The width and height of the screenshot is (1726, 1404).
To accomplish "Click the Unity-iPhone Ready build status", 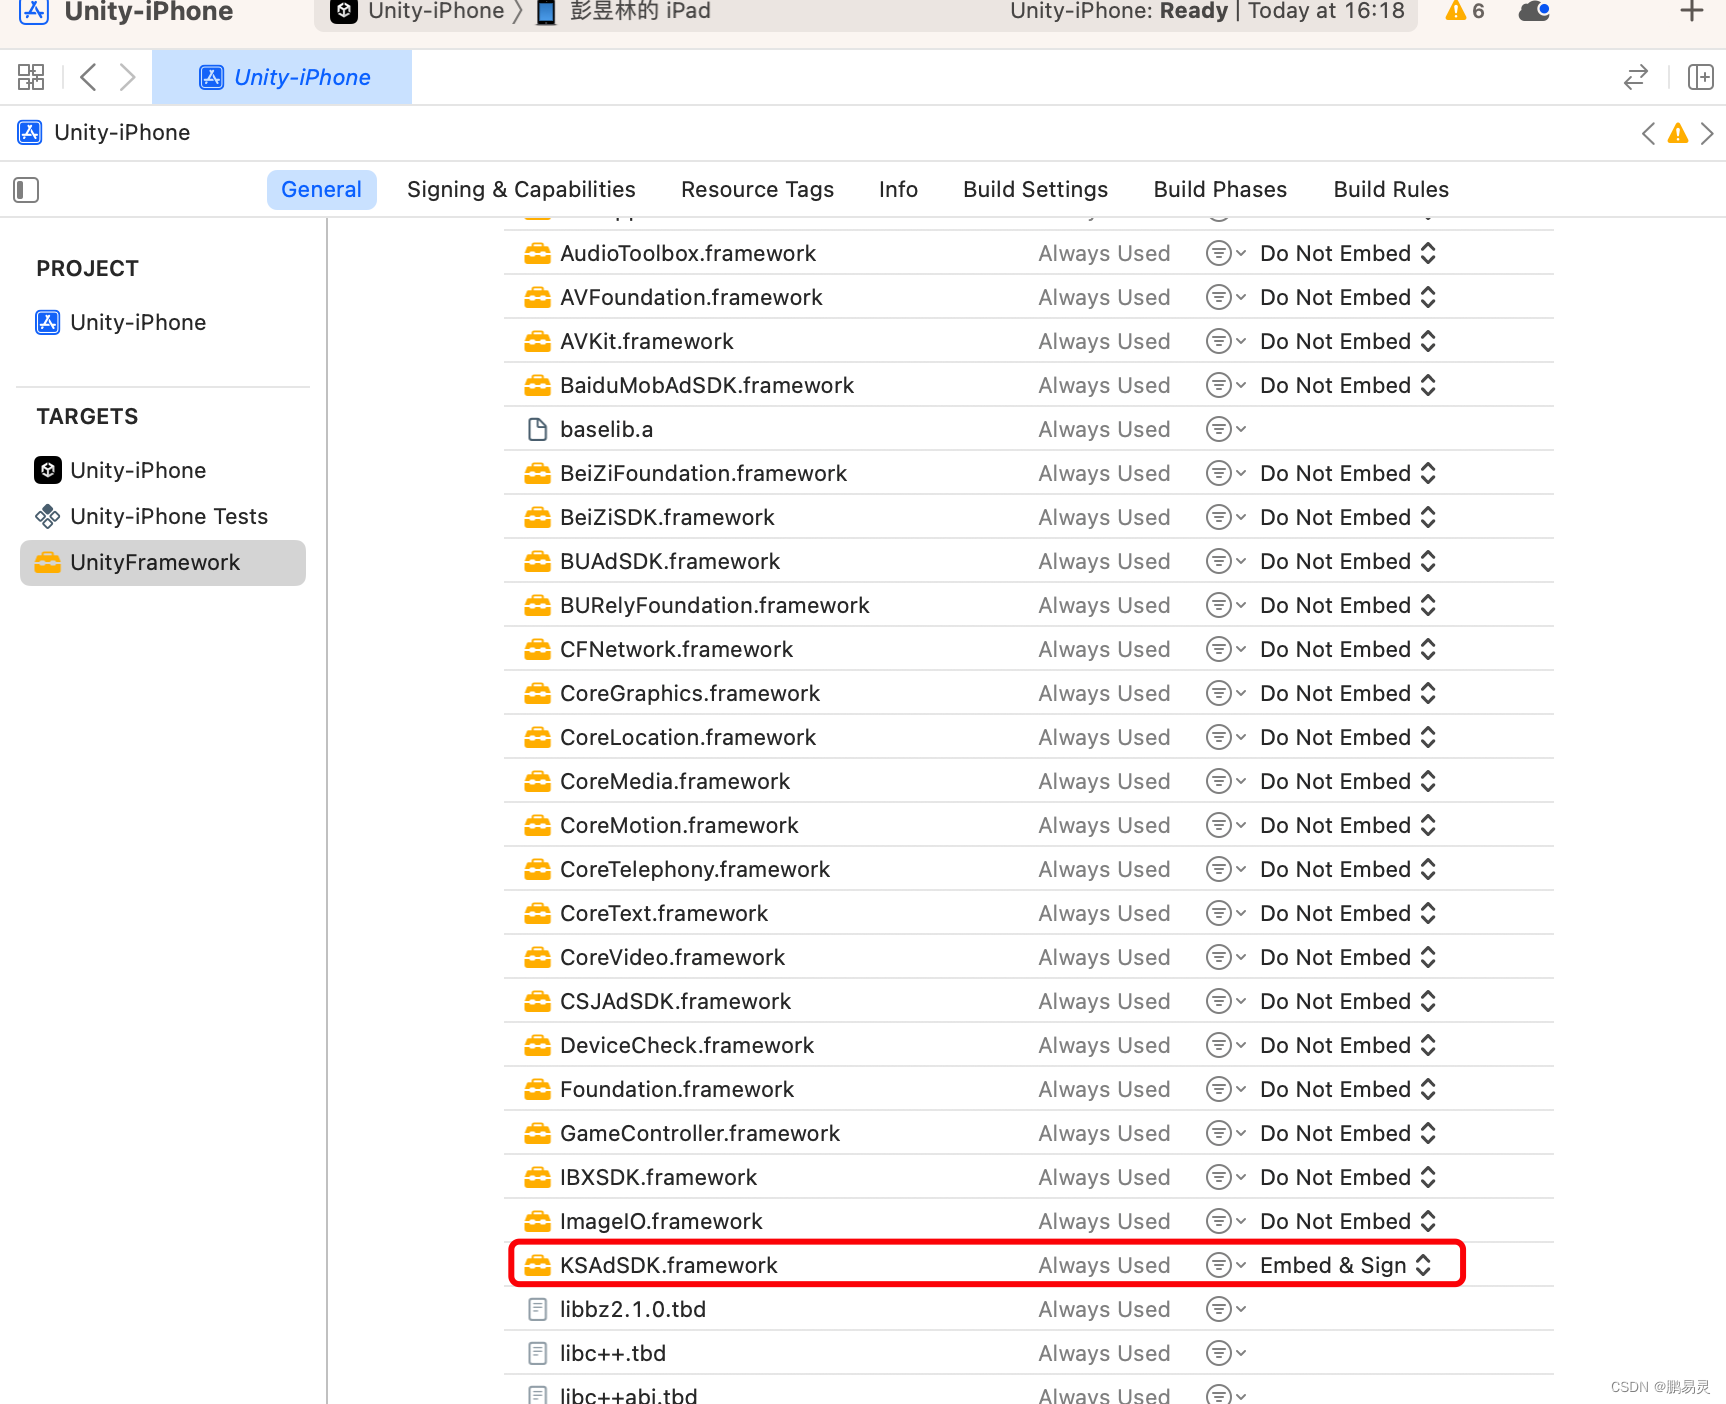I will click(1207, 11).
